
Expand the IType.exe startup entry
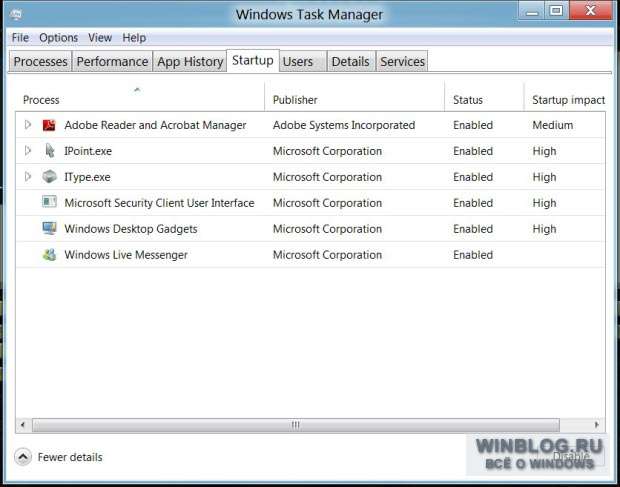click(28, 176)
